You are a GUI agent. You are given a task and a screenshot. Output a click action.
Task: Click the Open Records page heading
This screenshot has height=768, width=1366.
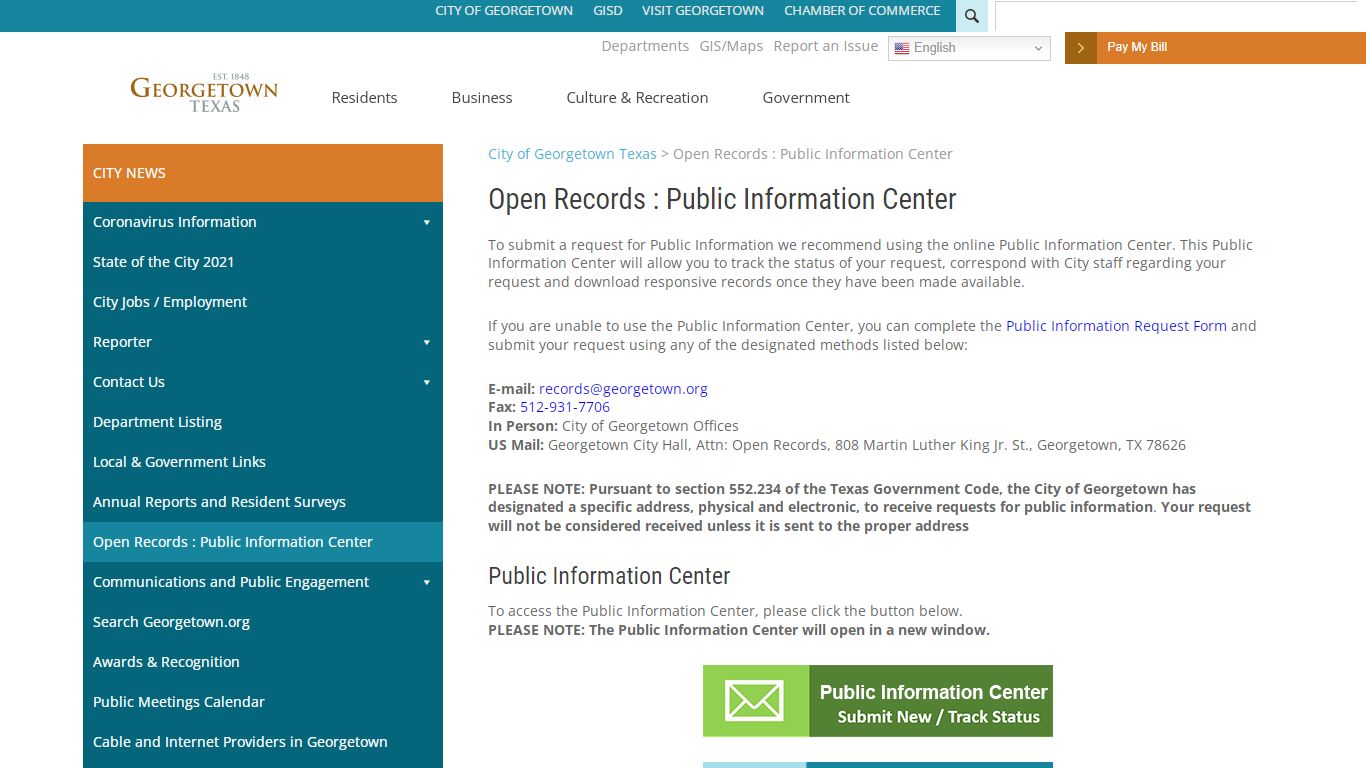(722, 199)
